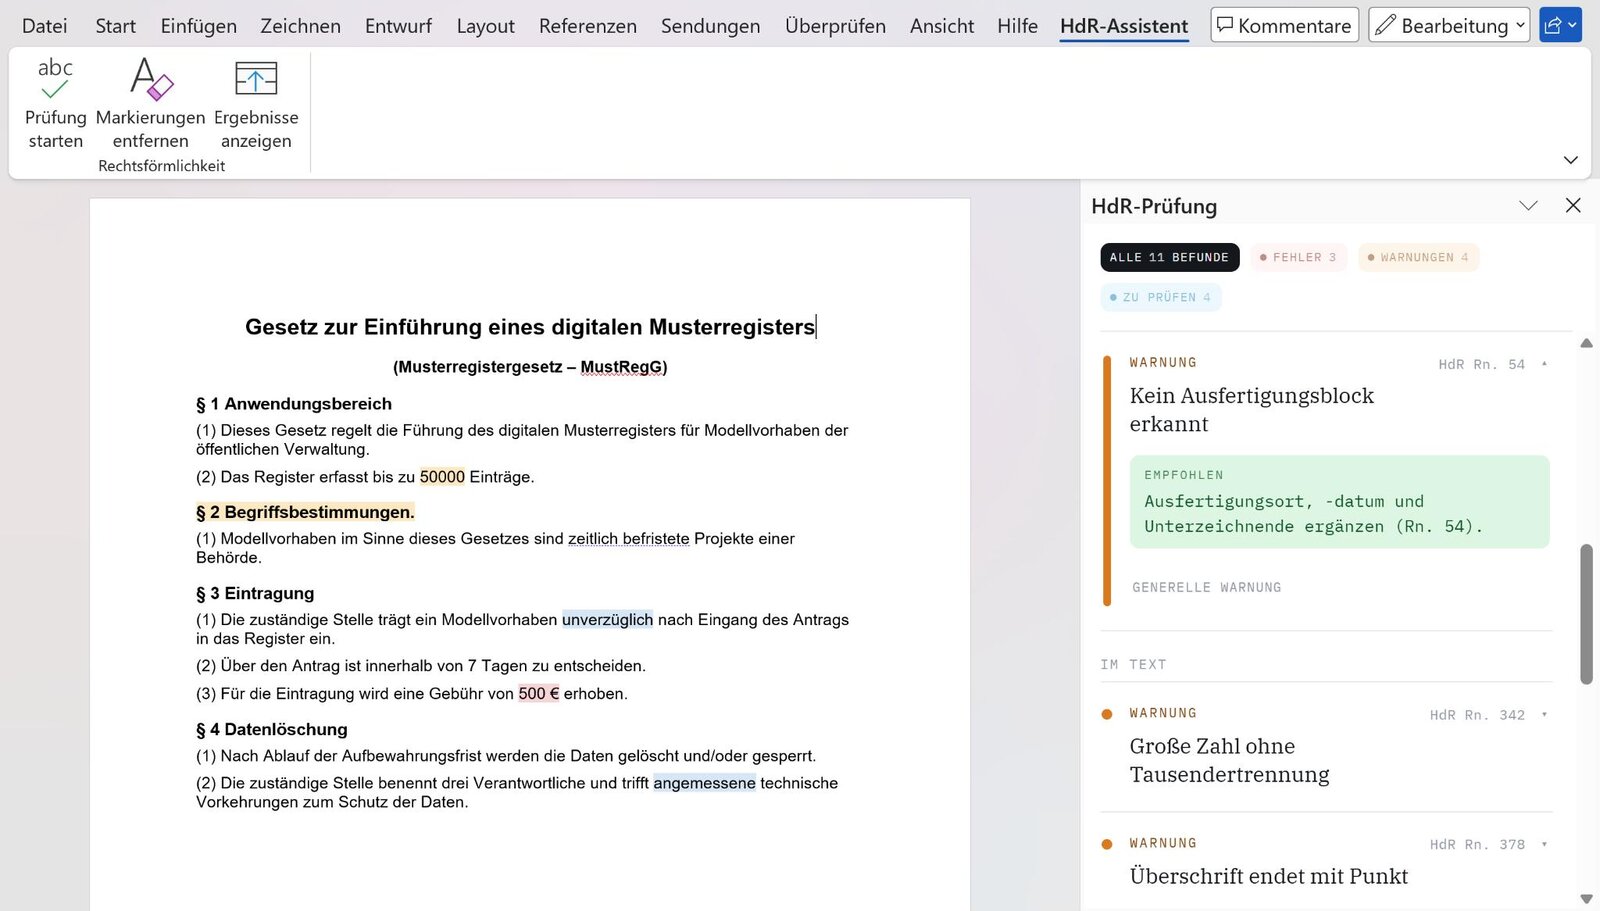Click the results pane scrollbar thumb
This screenshot has width=1600, height=911.
click(1586, 614)
